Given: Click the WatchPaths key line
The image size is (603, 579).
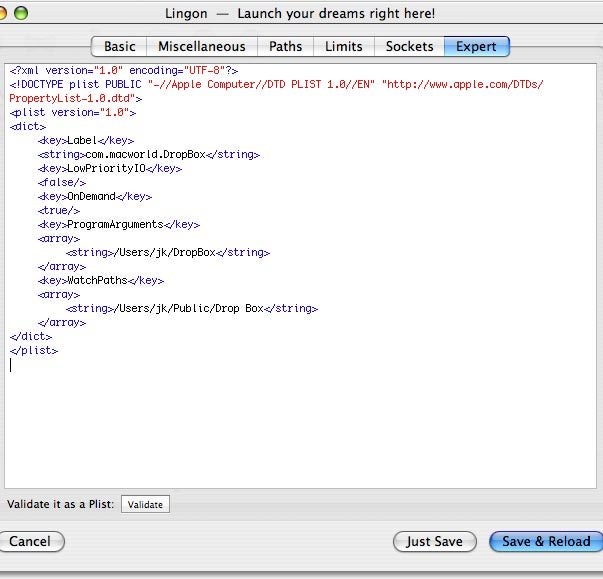Looking at the screenshot, I should click(101, 281).
